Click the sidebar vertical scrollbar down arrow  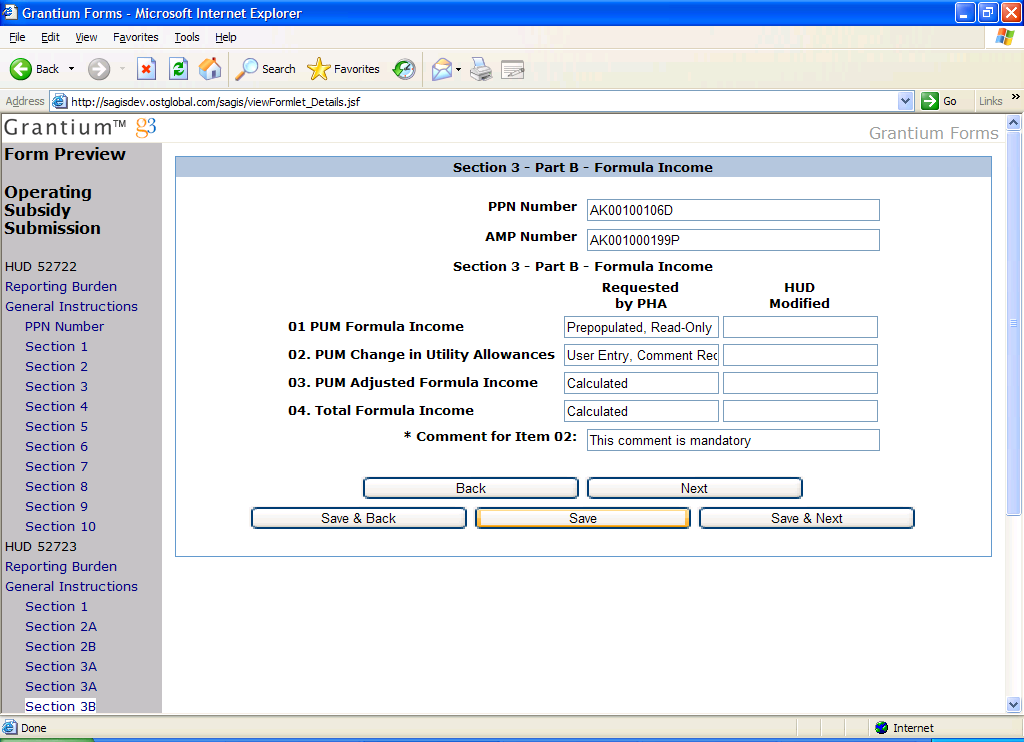[1014, 704]
